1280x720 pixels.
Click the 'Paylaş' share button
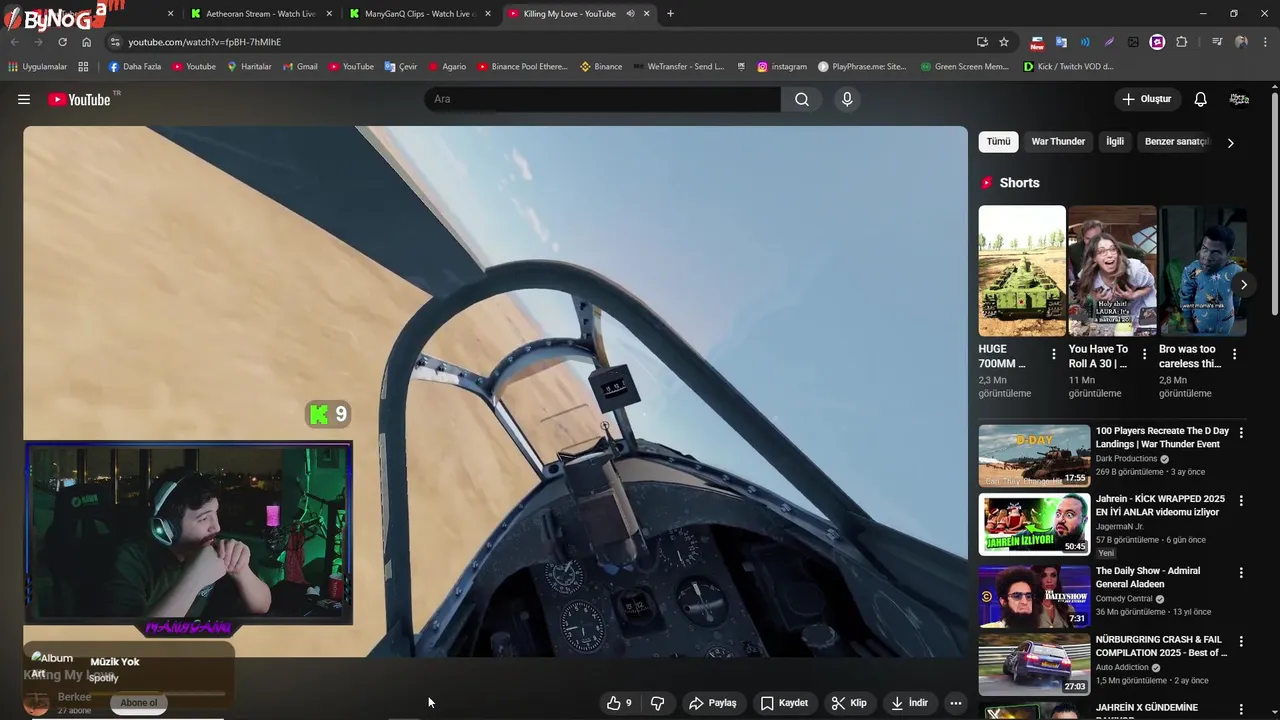pos(713,703)
